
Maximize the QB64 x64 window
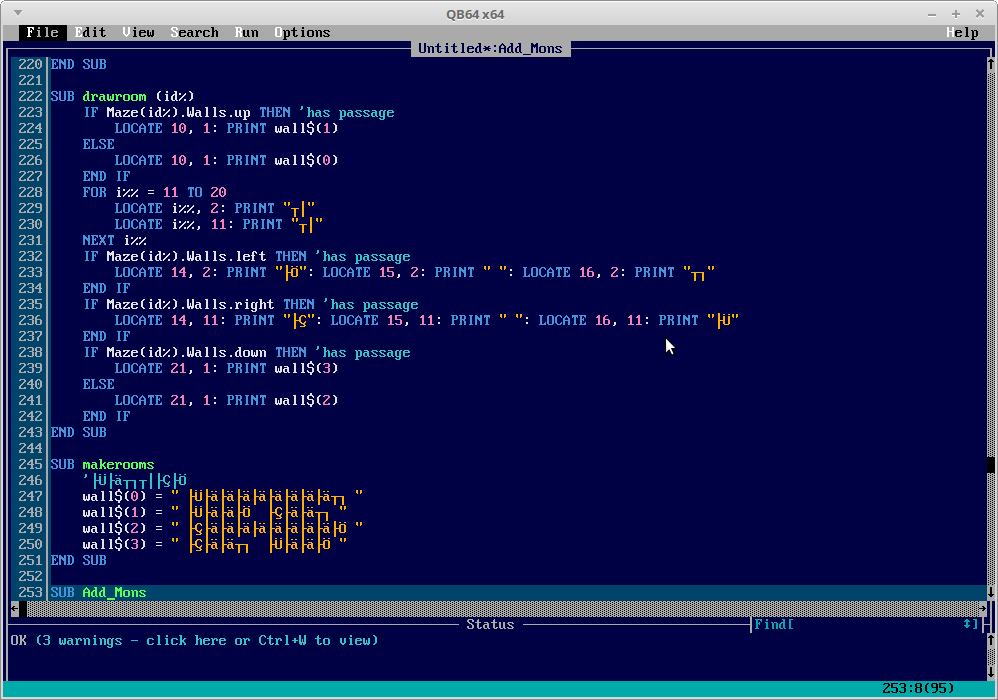(x=955, y=13)
